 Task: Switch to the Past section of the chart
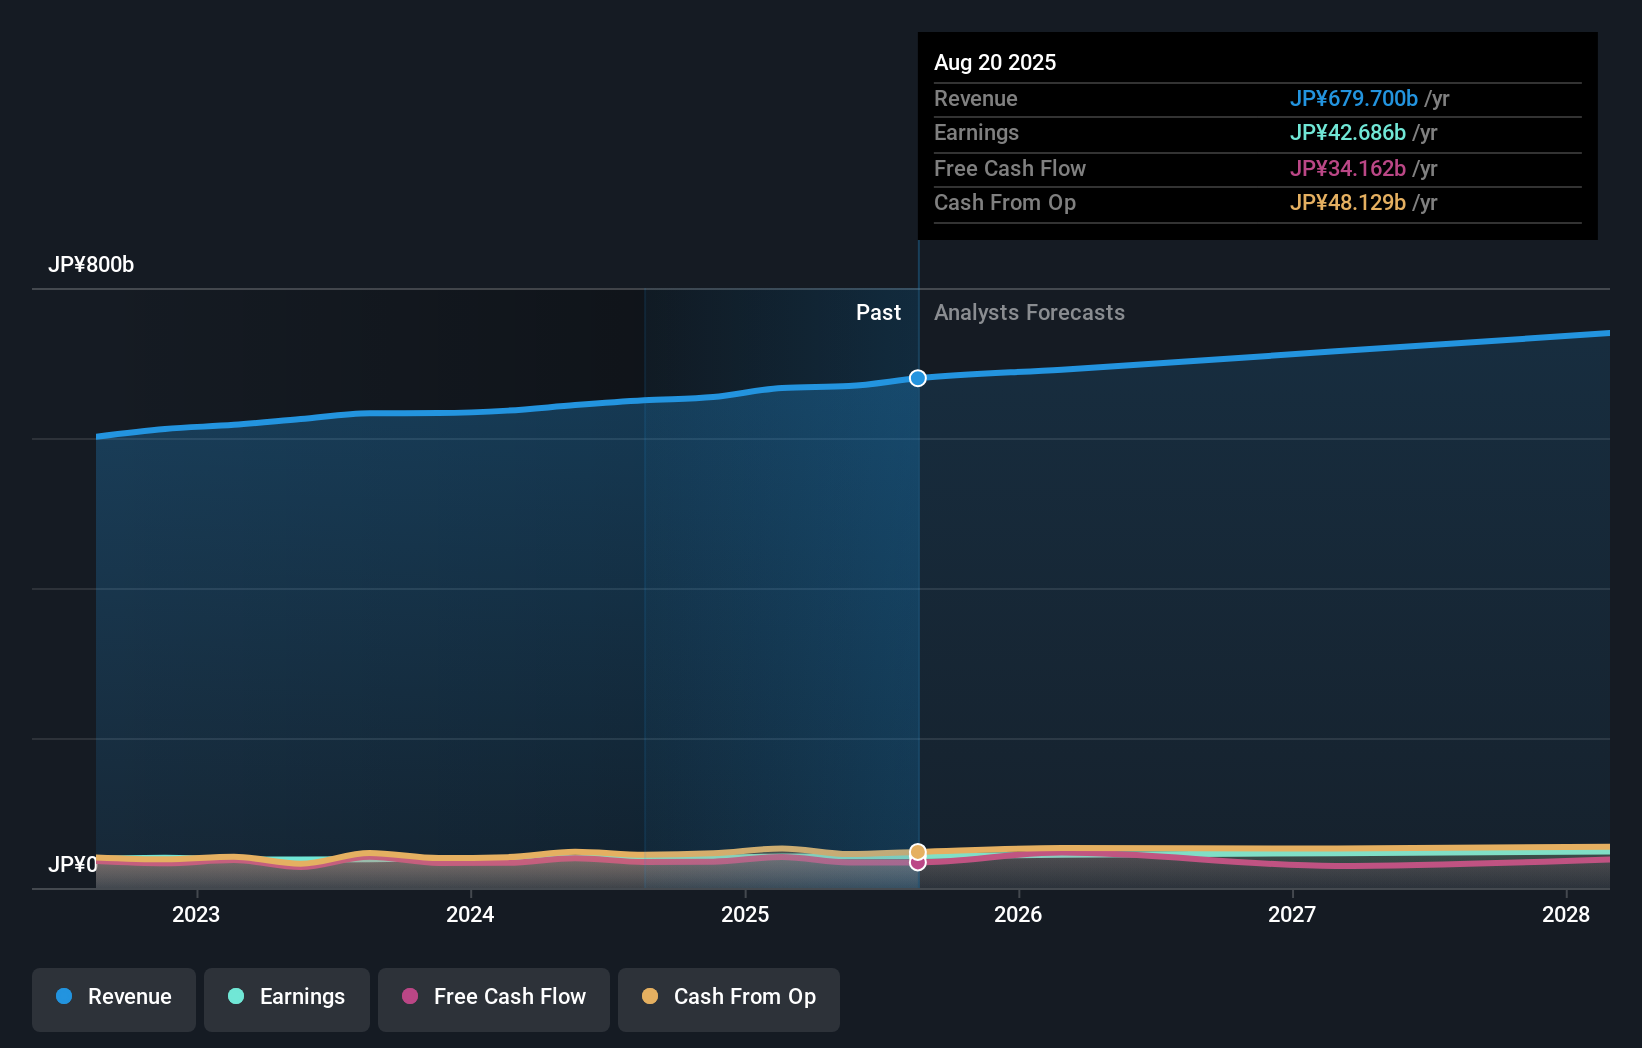pos(878,312)
